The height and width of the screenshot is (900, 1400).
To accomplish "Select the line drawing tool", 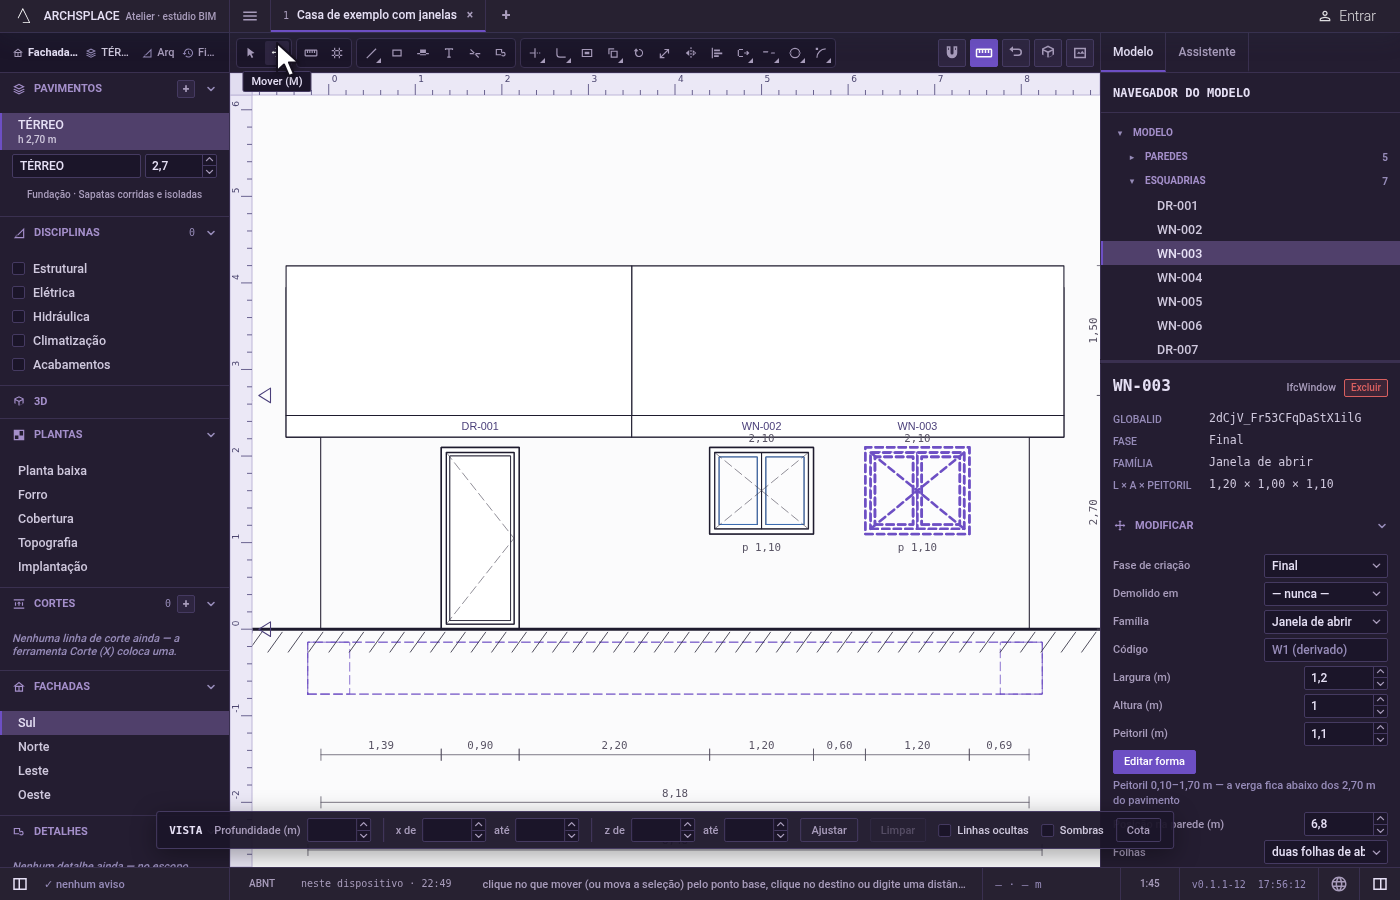I will 371,53.
